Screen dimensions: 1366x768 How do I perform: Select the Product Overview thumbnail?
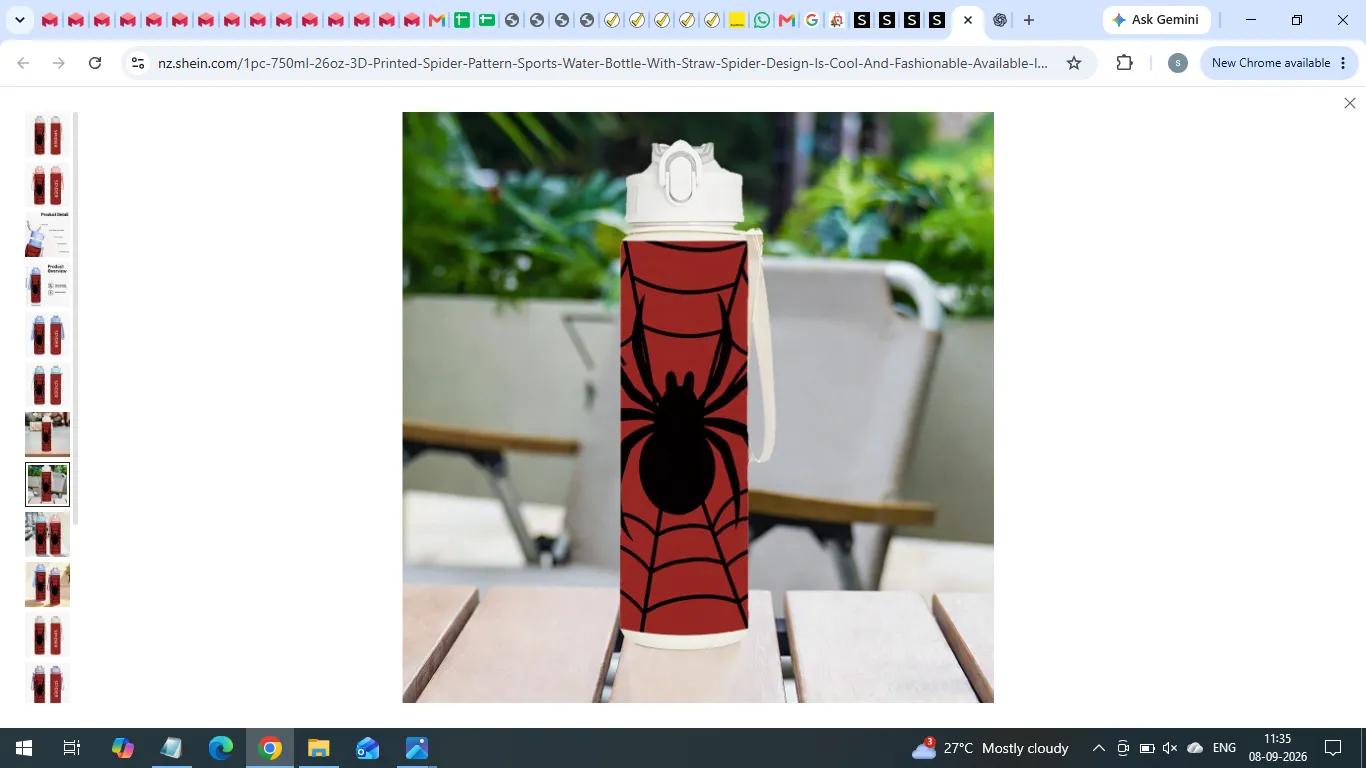click(x=47, y=284)
